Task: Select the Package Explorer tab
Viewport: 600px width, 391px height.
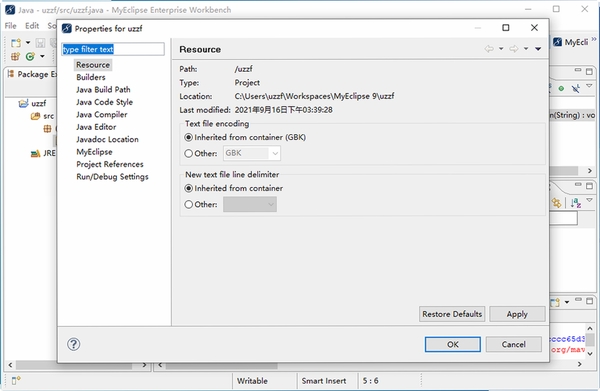Action: coord(32,74)
